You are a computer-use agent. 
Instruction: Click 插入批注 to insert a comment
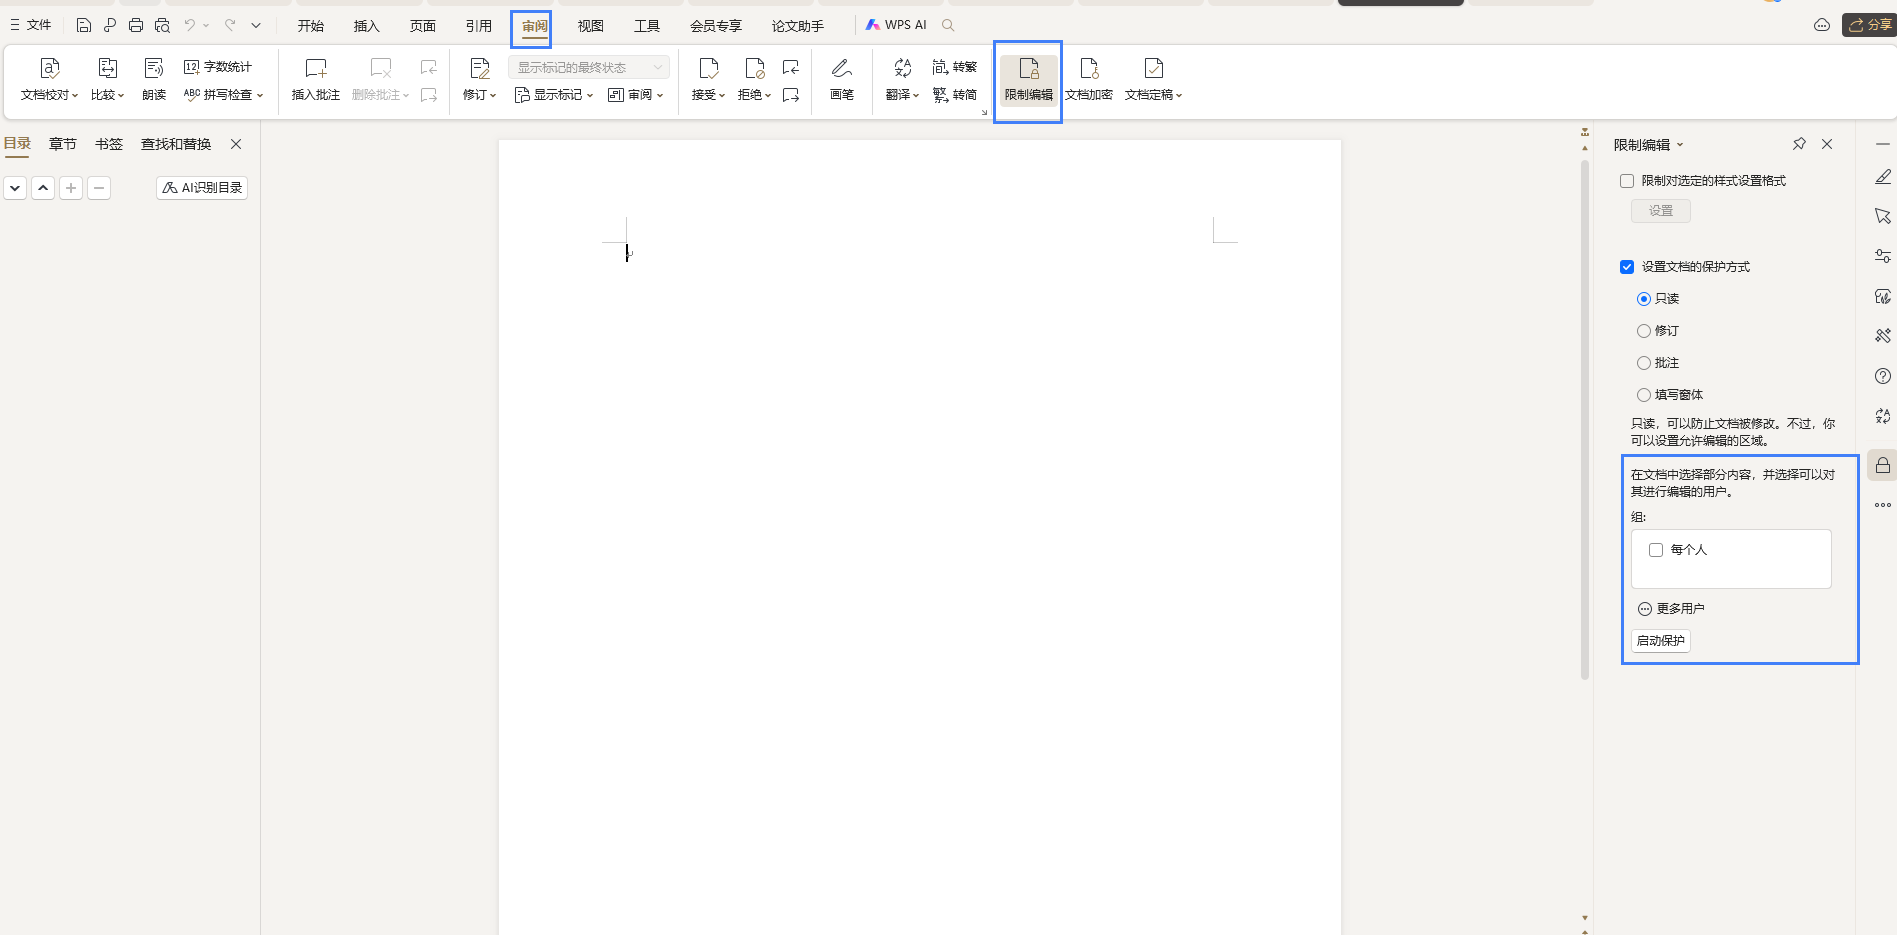pos(316,80)
